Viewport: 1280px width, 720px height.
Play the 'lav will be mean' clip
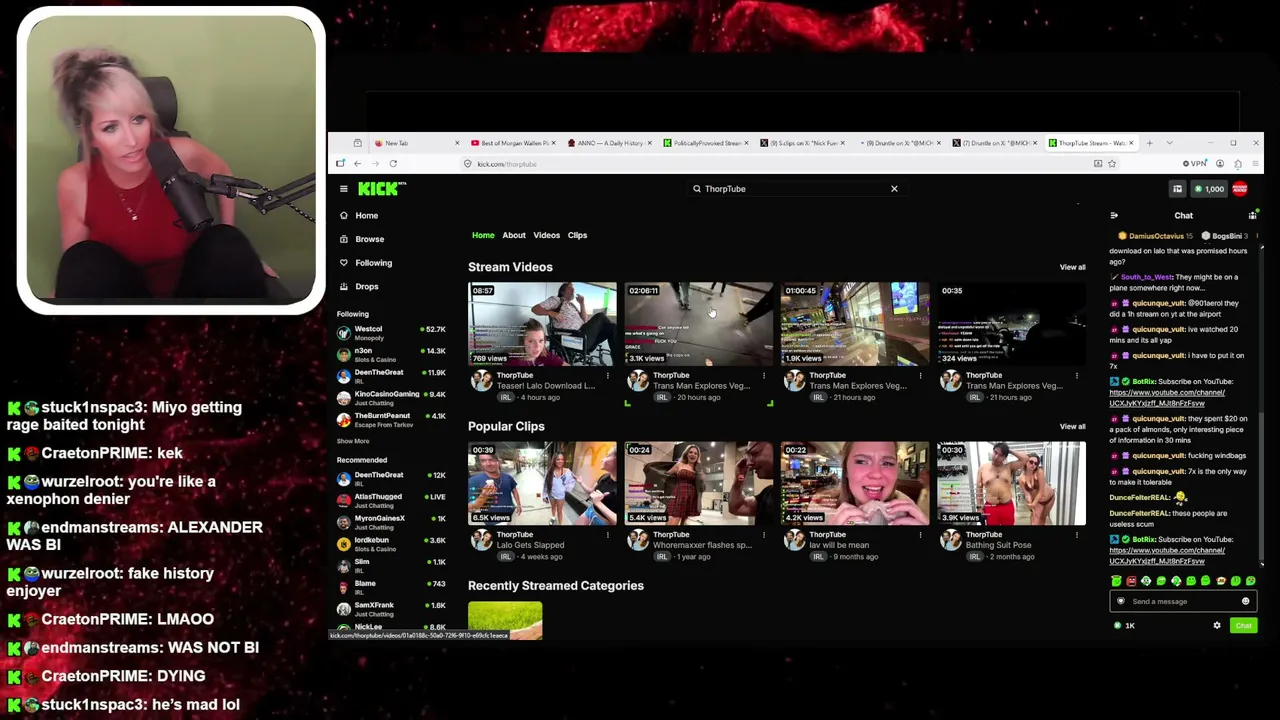pos(855,484)
